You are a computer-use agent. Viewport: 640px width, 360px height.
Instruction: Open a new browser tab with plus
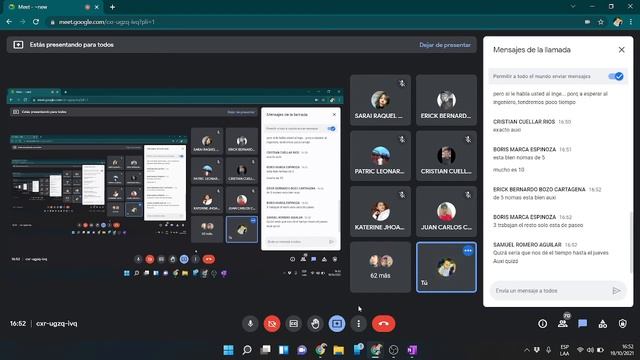[x=112, y=7]
